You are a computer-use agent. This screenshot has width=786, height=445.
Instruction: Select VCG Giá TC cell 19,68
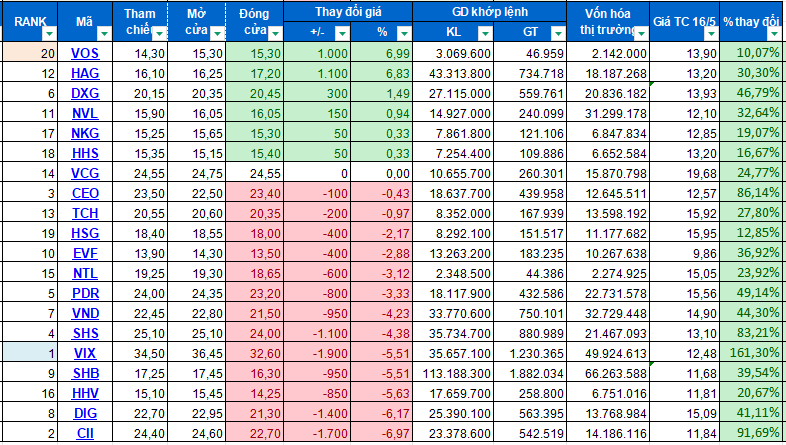tap(684, 173)
